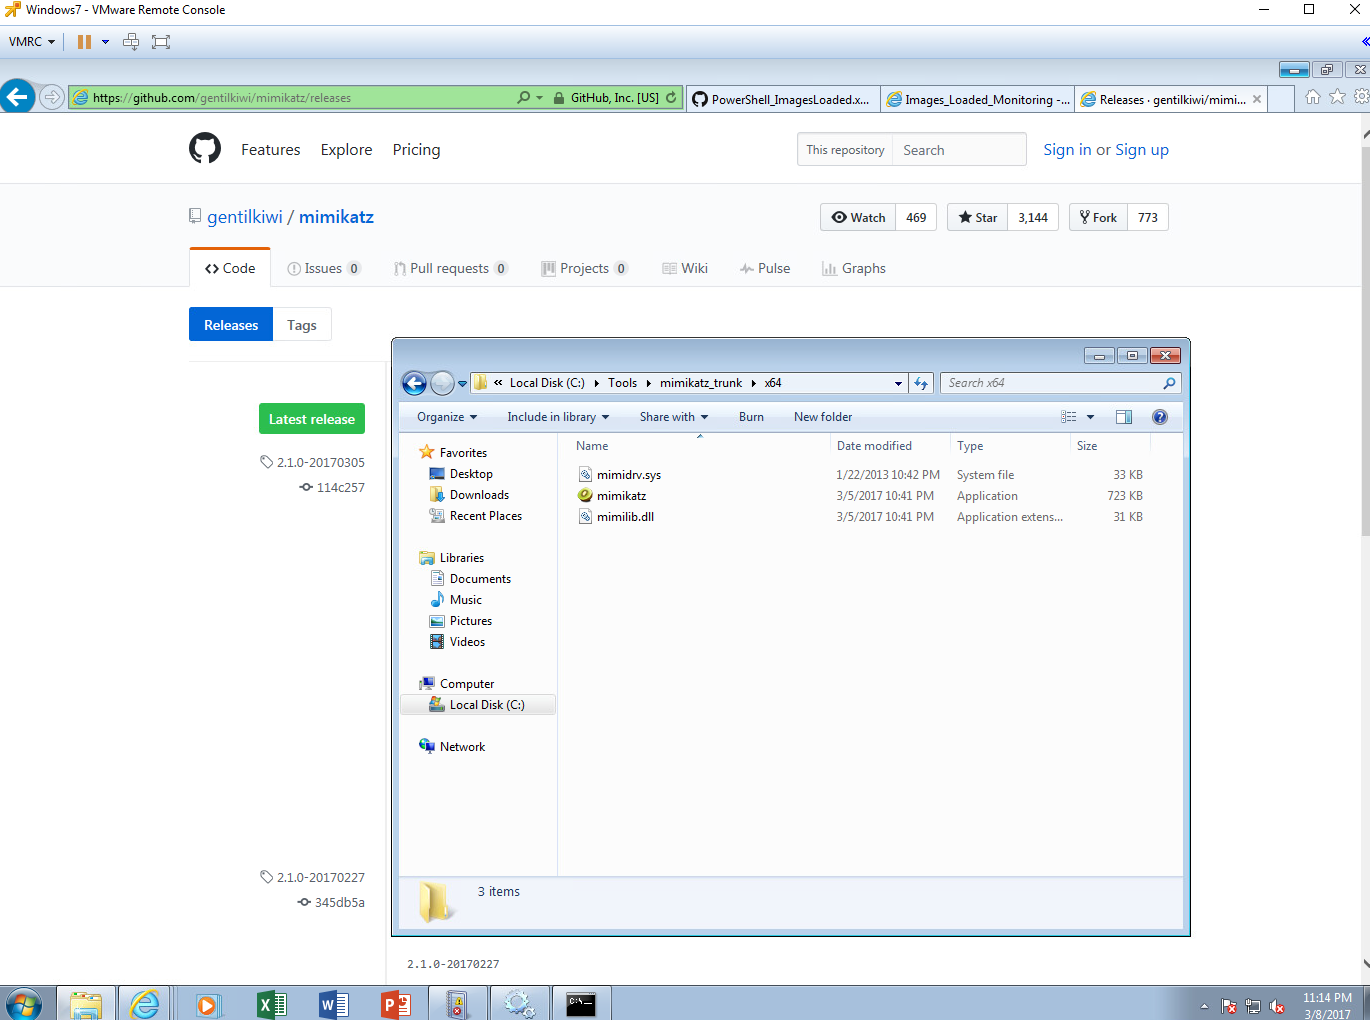Click the Sign in link
This screenshot has width=1370, height=1020.
tap(1067, 150)
